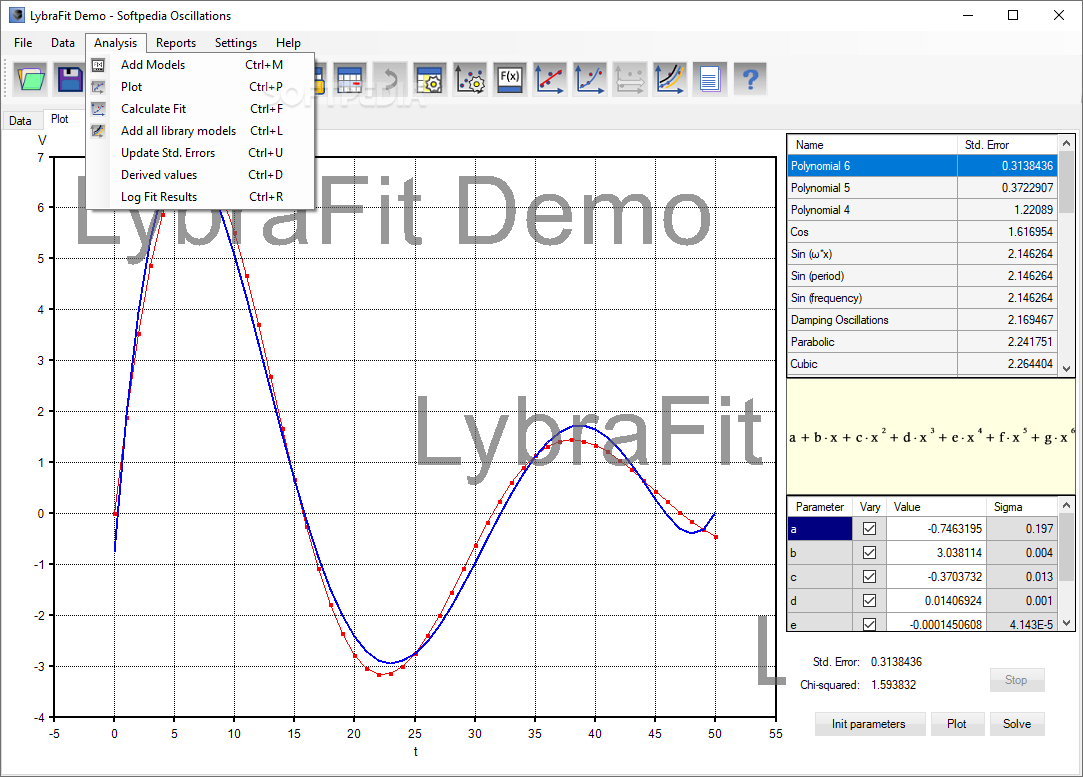Click the Init parameters button
The image size is (1083, 777).
(x=868, y=724)
